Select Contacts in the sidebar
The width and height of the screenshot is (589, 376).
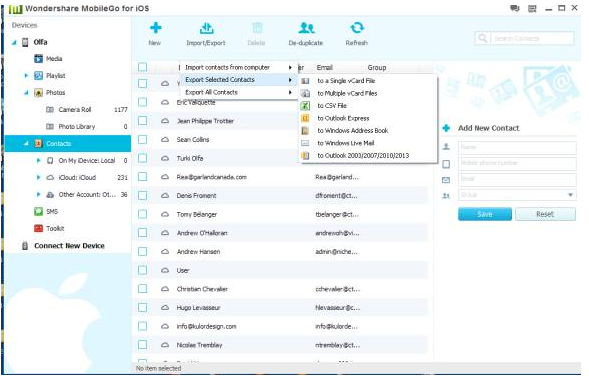(68, 143)
